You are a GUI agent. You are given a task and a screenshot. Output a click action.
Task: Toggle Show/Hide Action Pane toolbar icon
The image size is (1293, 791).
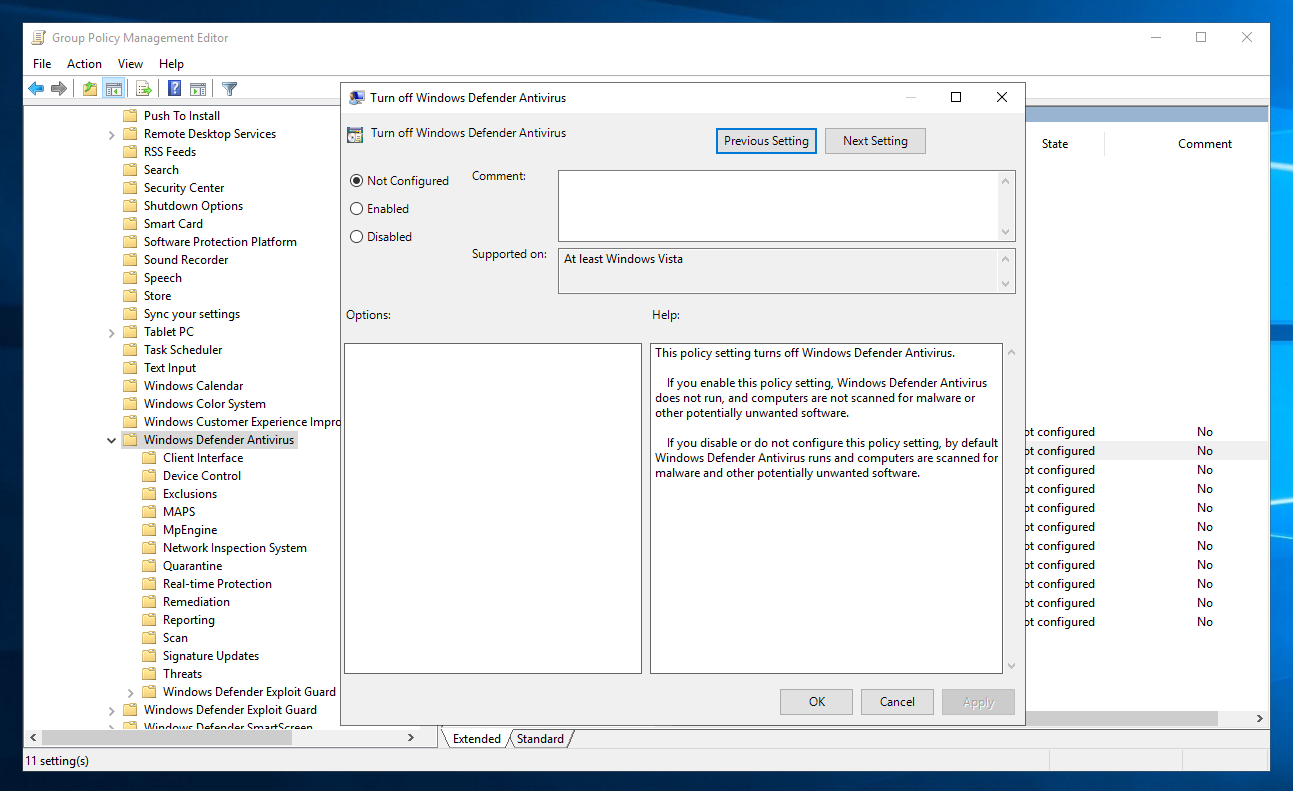point(198,89)
